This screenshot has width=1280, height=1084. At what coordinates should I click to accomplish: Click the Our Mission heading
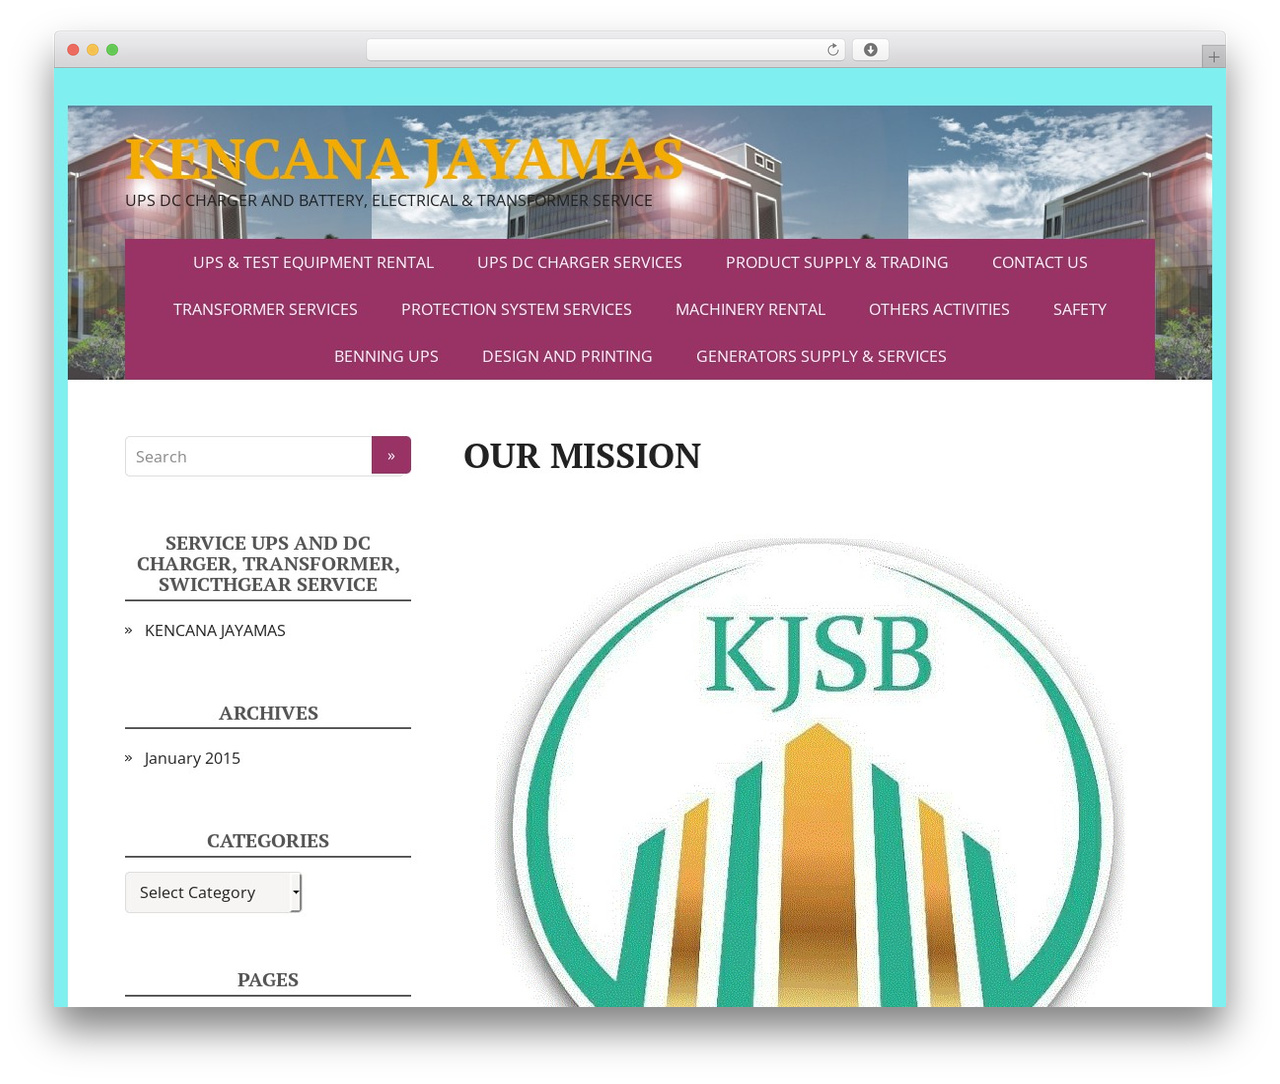click(582, 456)
